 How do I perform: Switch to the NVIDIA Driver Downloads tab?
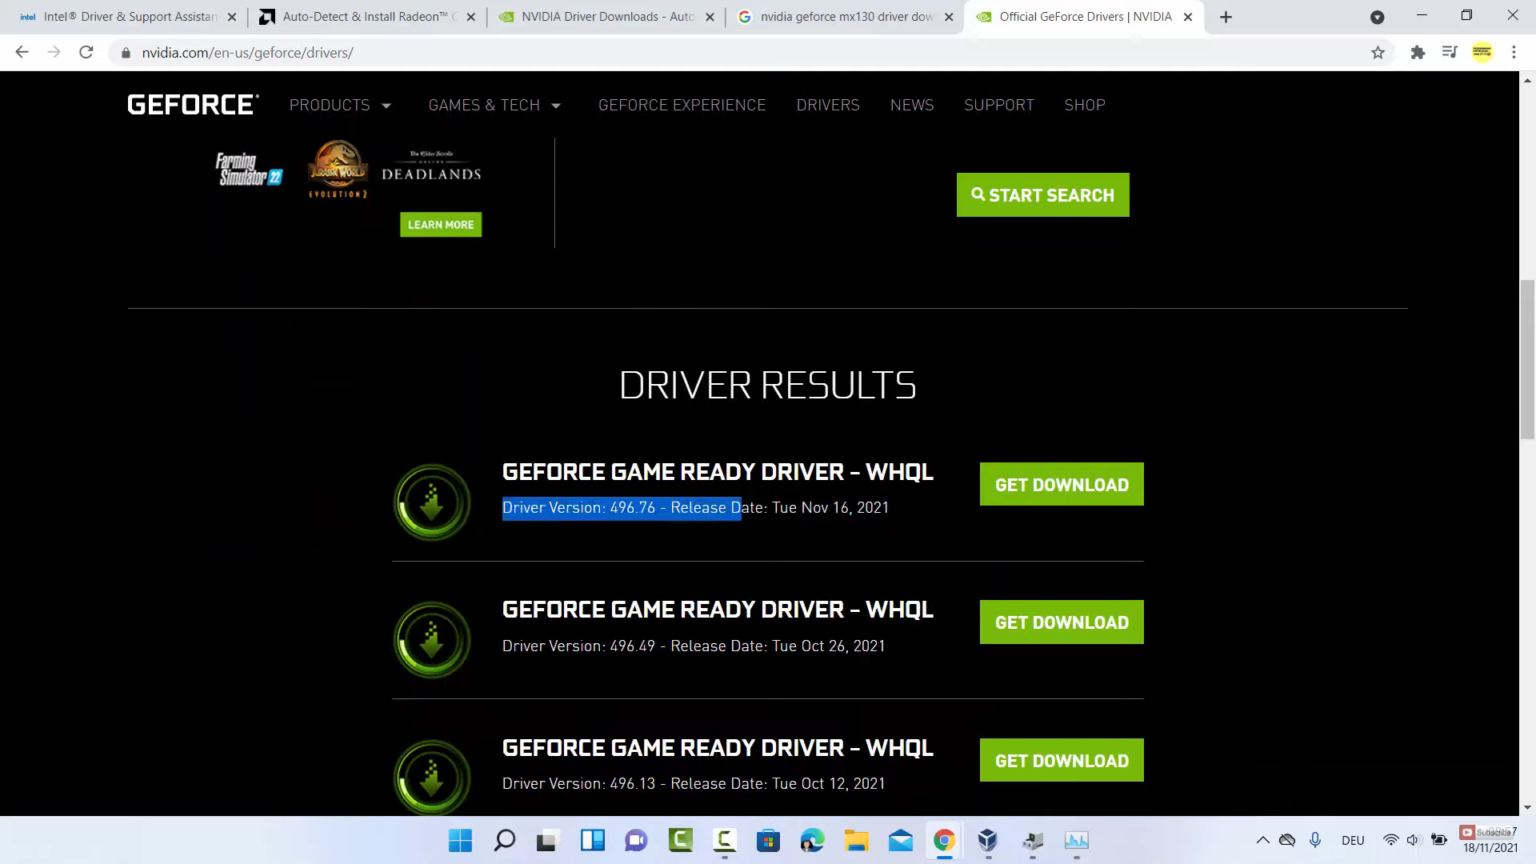pyautogui.click(x=607, y=17)
